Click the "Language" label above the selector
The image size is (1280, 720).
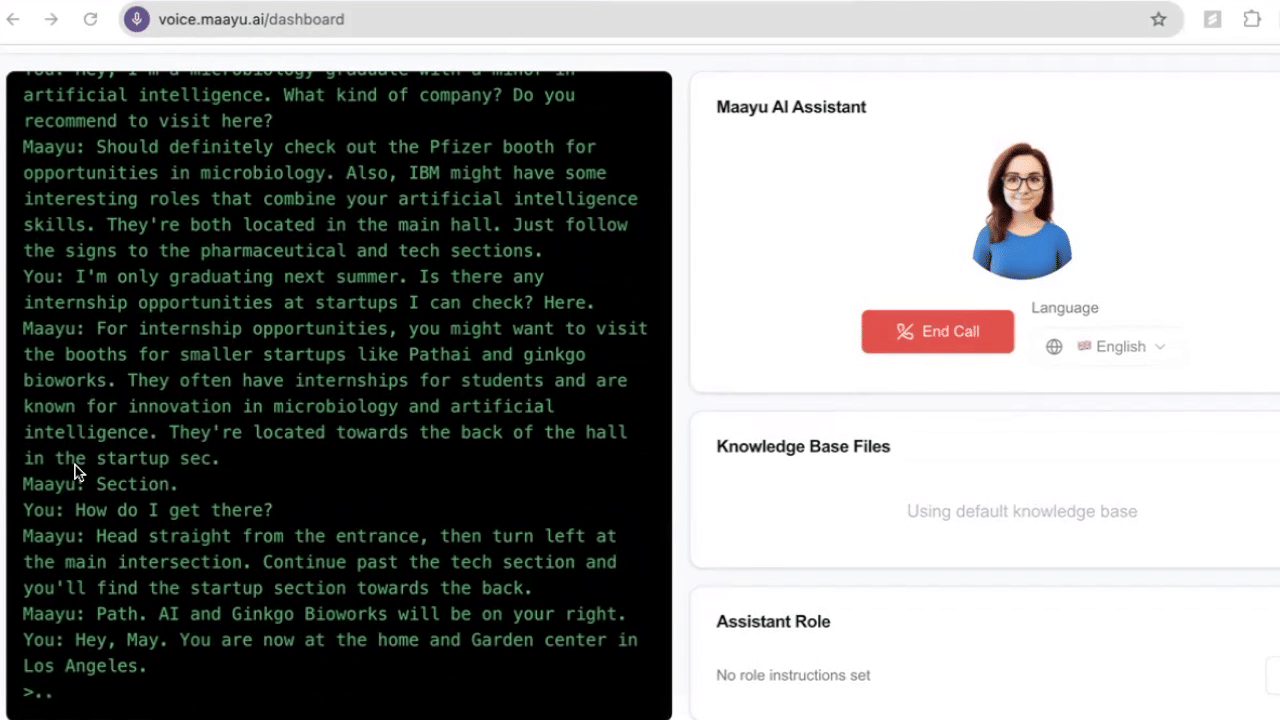[1065, 308]
